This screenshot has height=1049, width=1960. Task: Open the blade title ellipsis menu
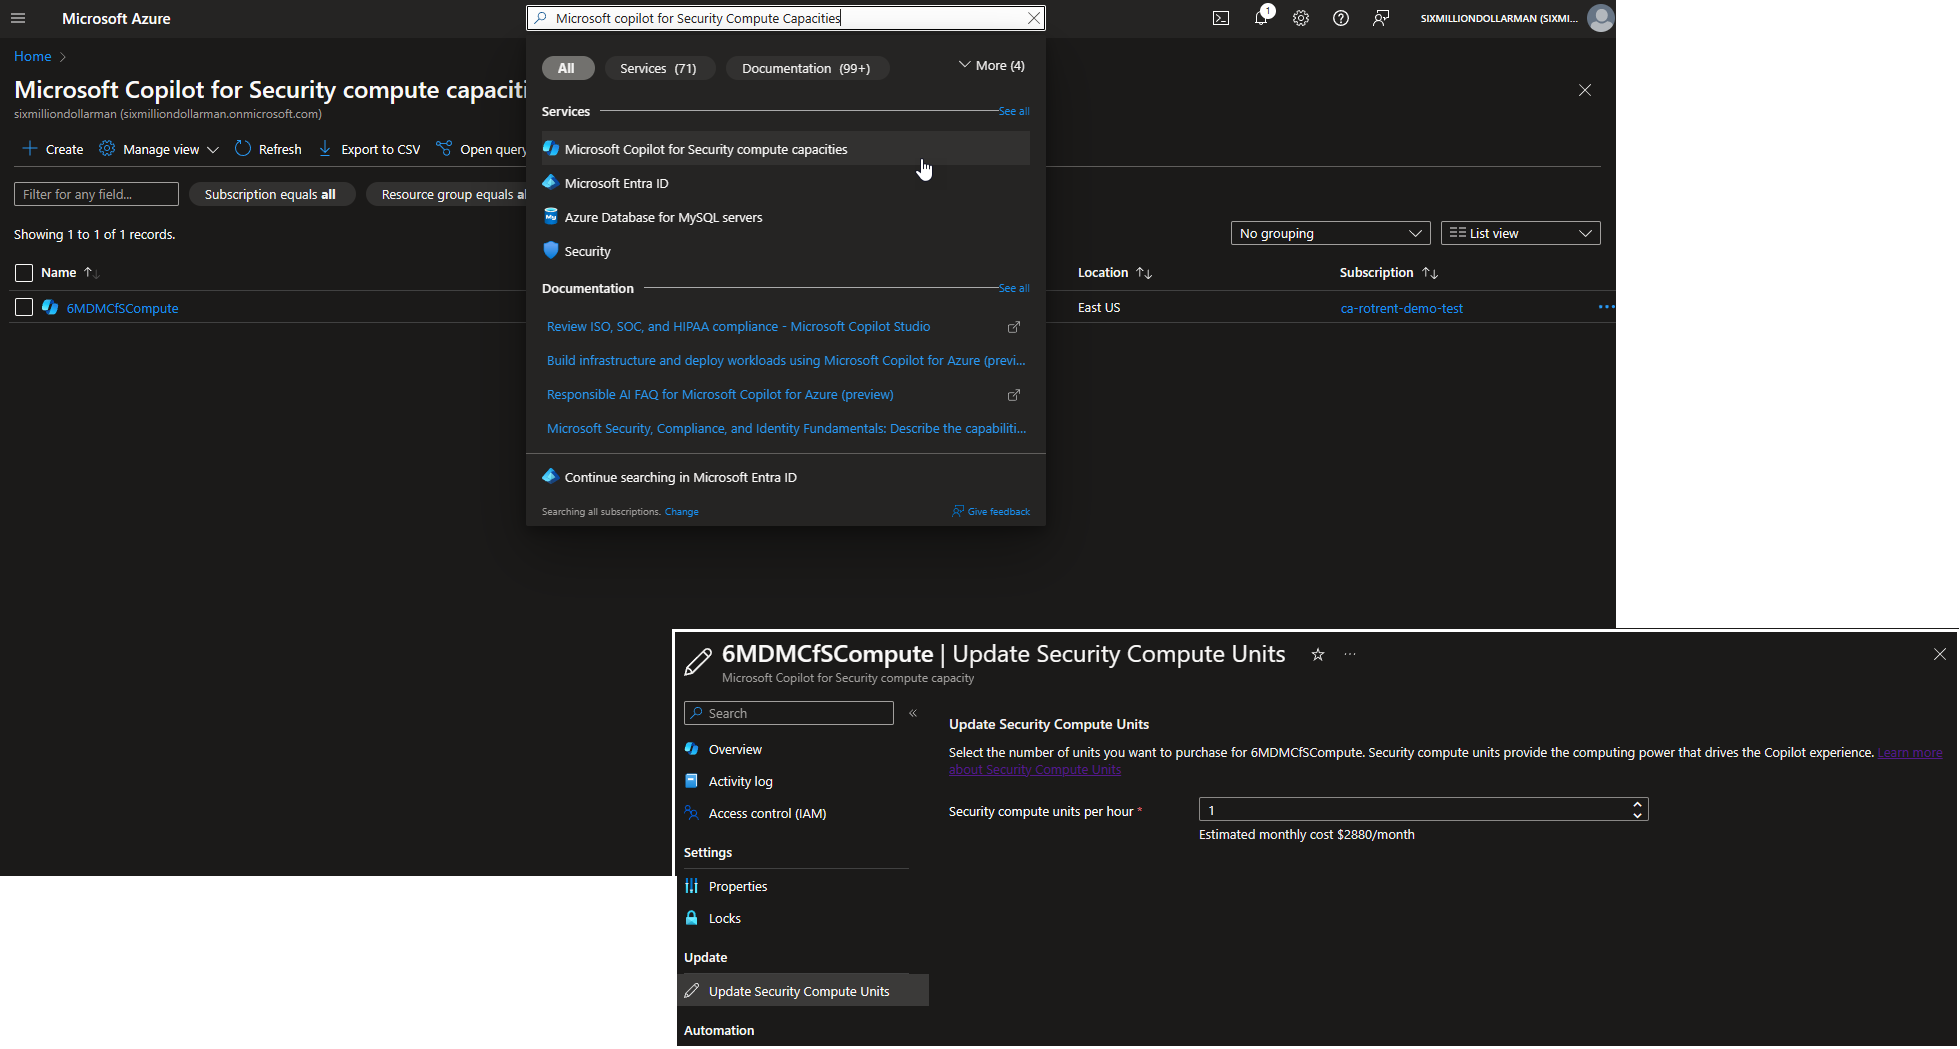coord(1350,655)
